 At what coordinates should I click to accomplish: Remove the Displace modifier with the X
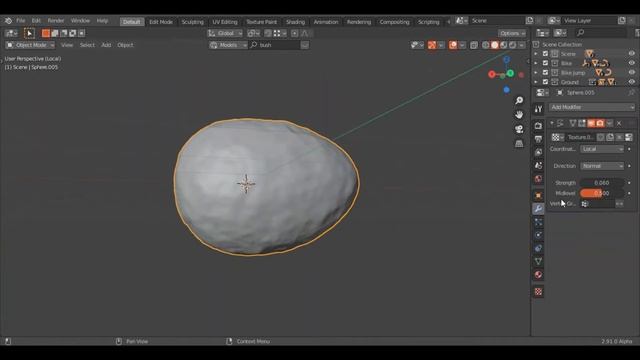(619, 123)
